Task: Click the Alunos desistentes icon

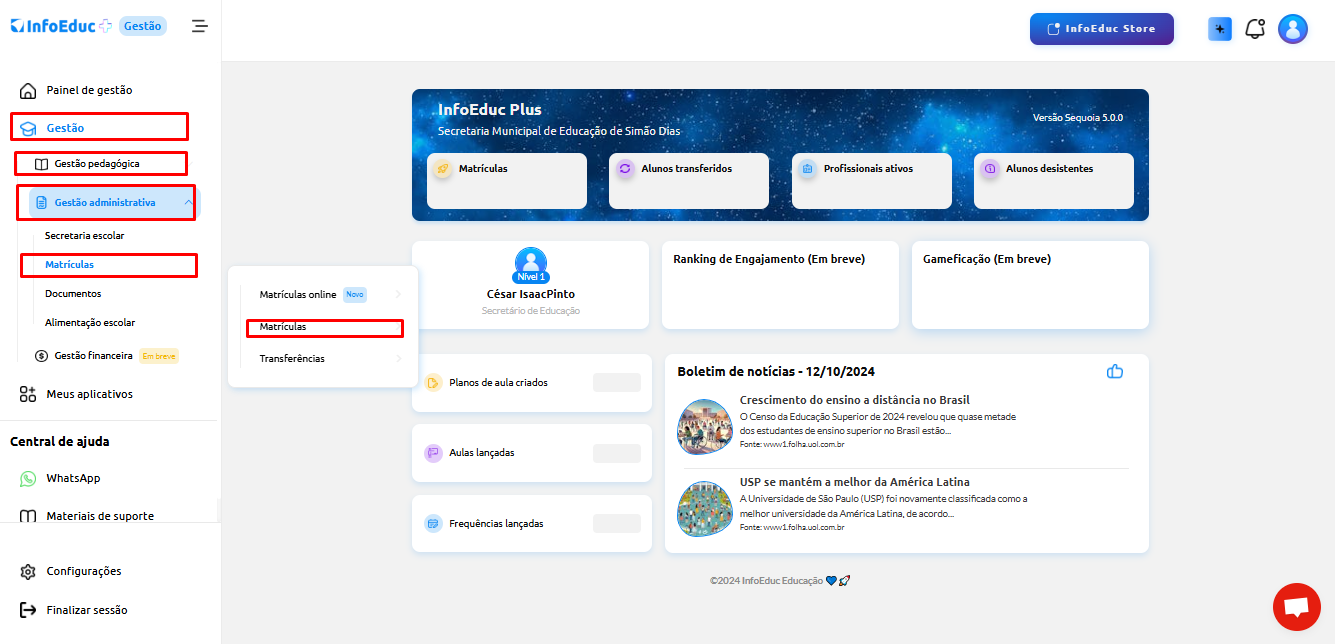Action: 990,169
